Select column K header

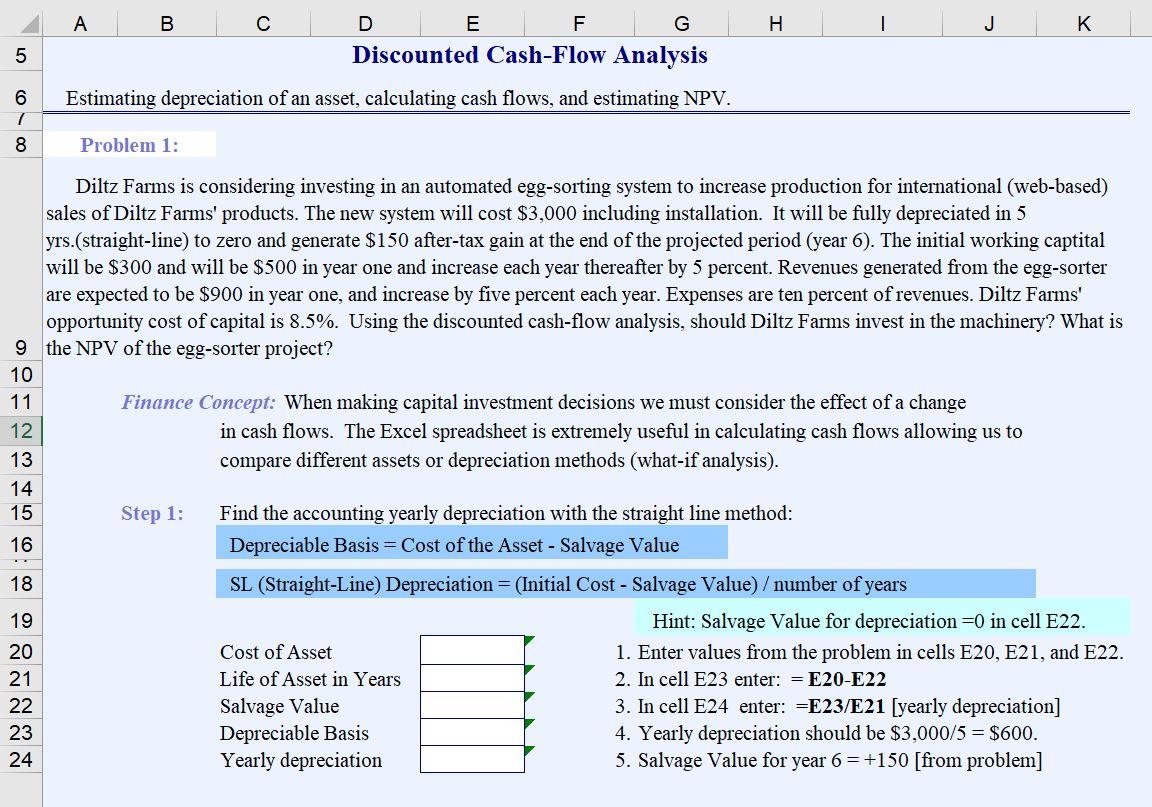pos(1083,24)
